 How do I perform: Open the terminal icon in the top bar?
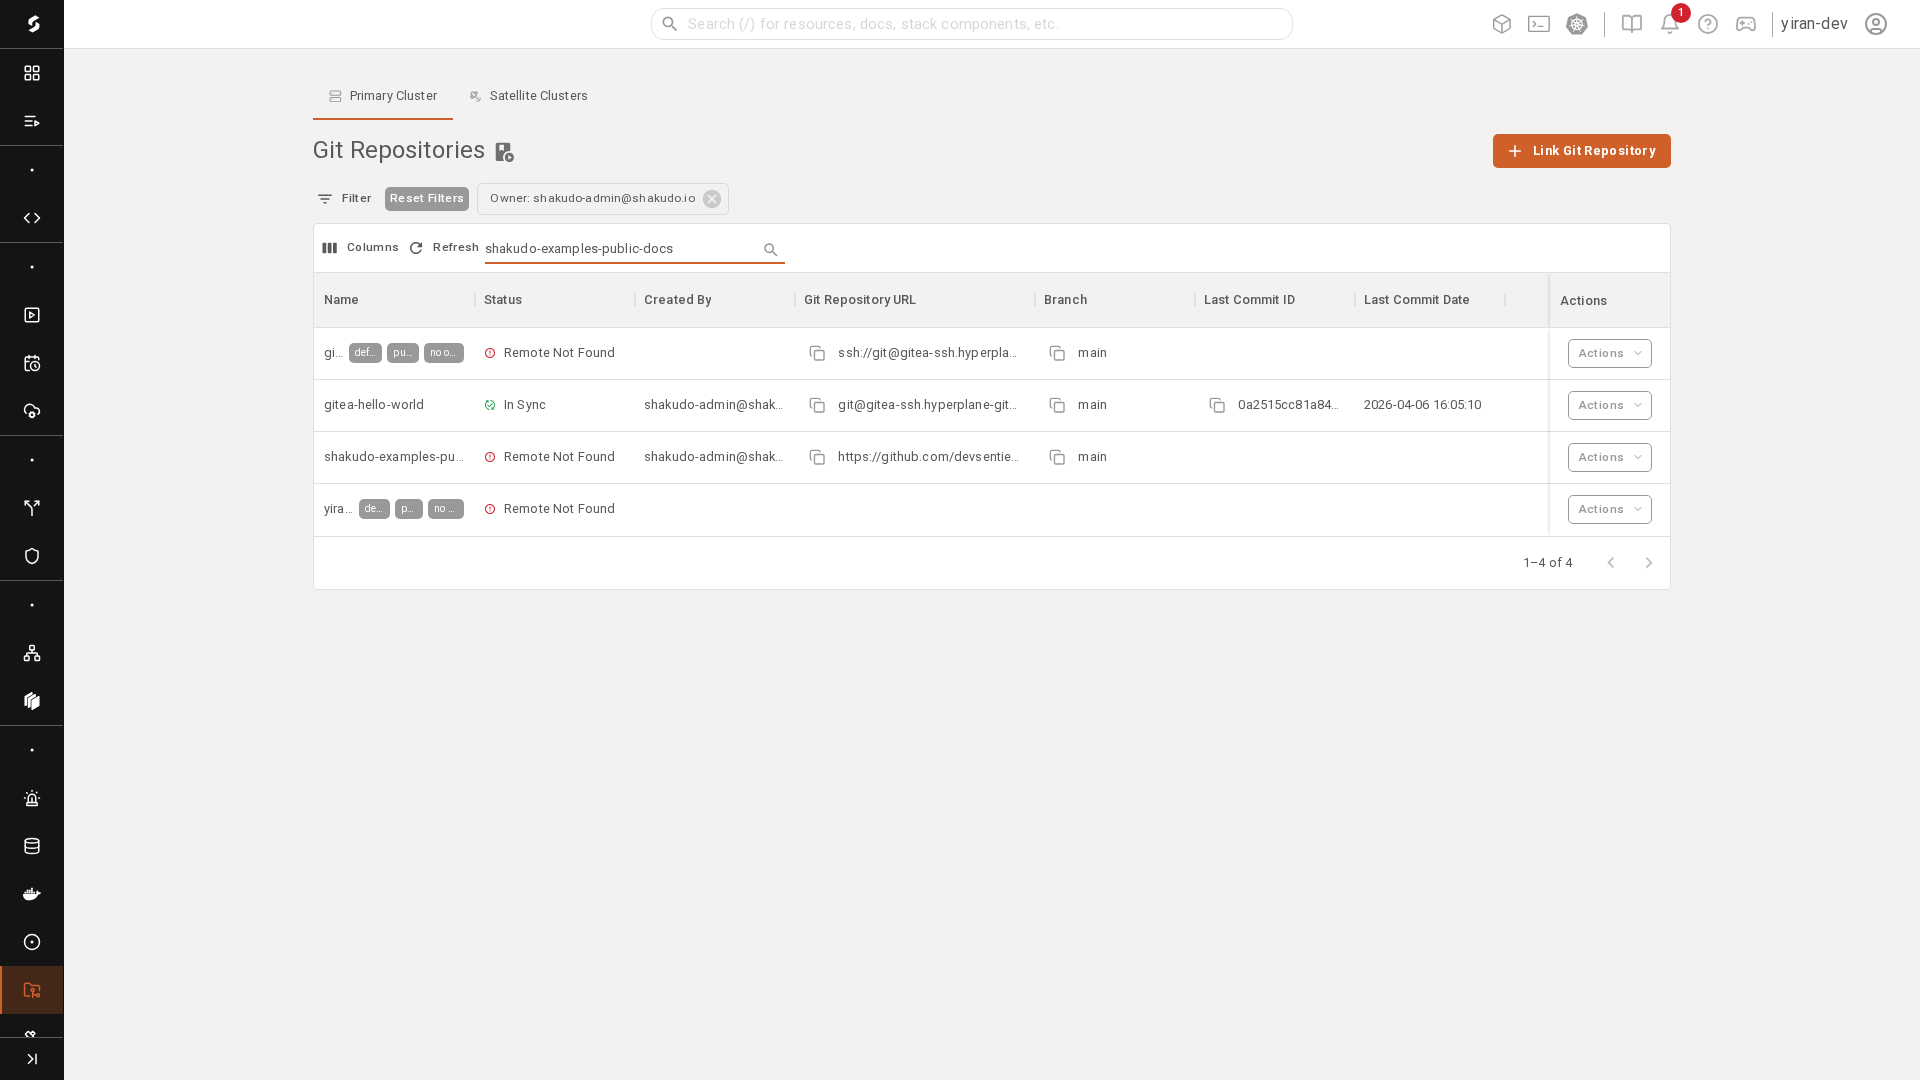tap(1539, 24)
